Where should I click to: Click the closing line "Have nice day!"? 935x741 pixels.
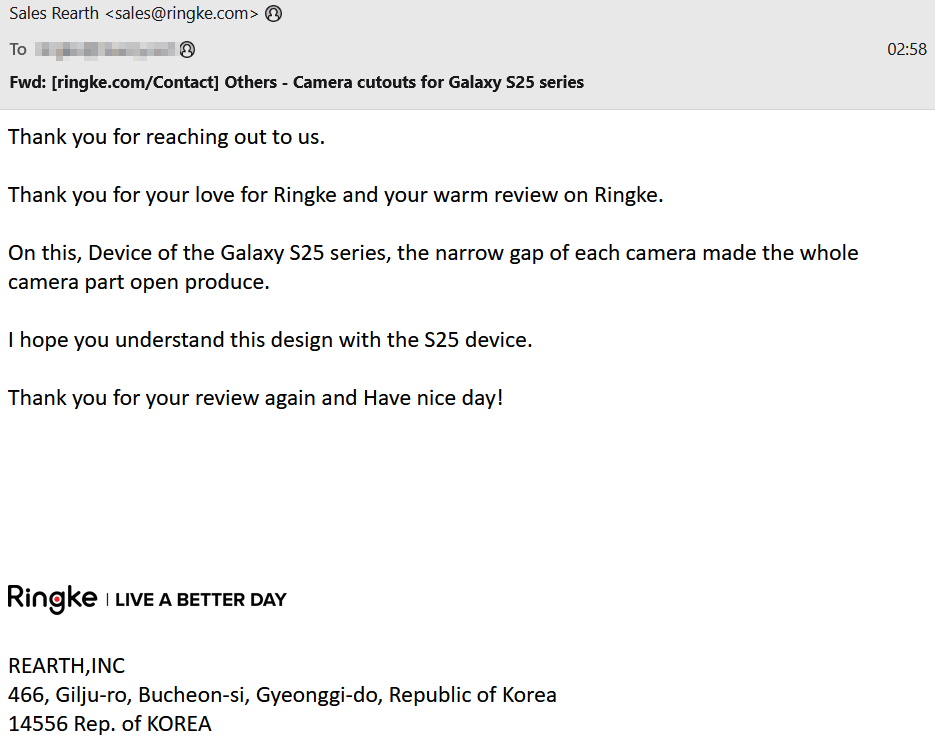433,398
